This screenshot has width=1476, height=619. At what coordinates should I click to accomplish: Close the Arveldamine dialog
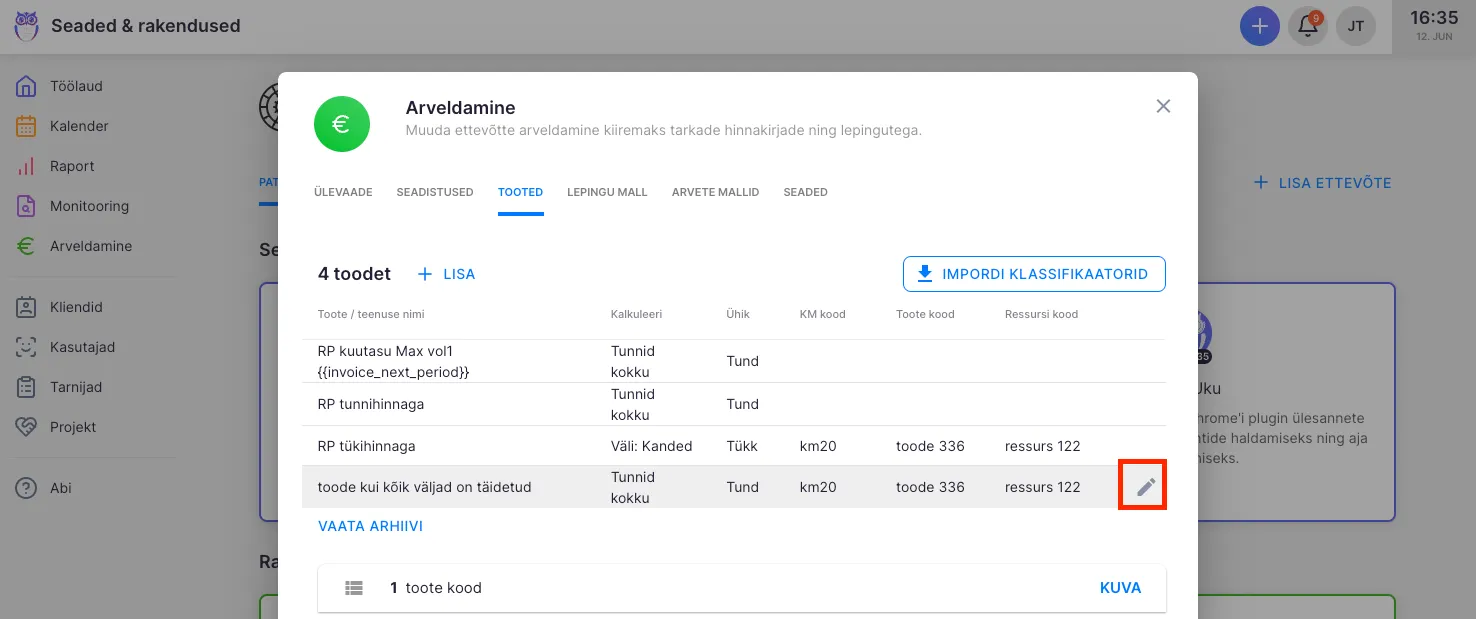tap(1163, 106)
